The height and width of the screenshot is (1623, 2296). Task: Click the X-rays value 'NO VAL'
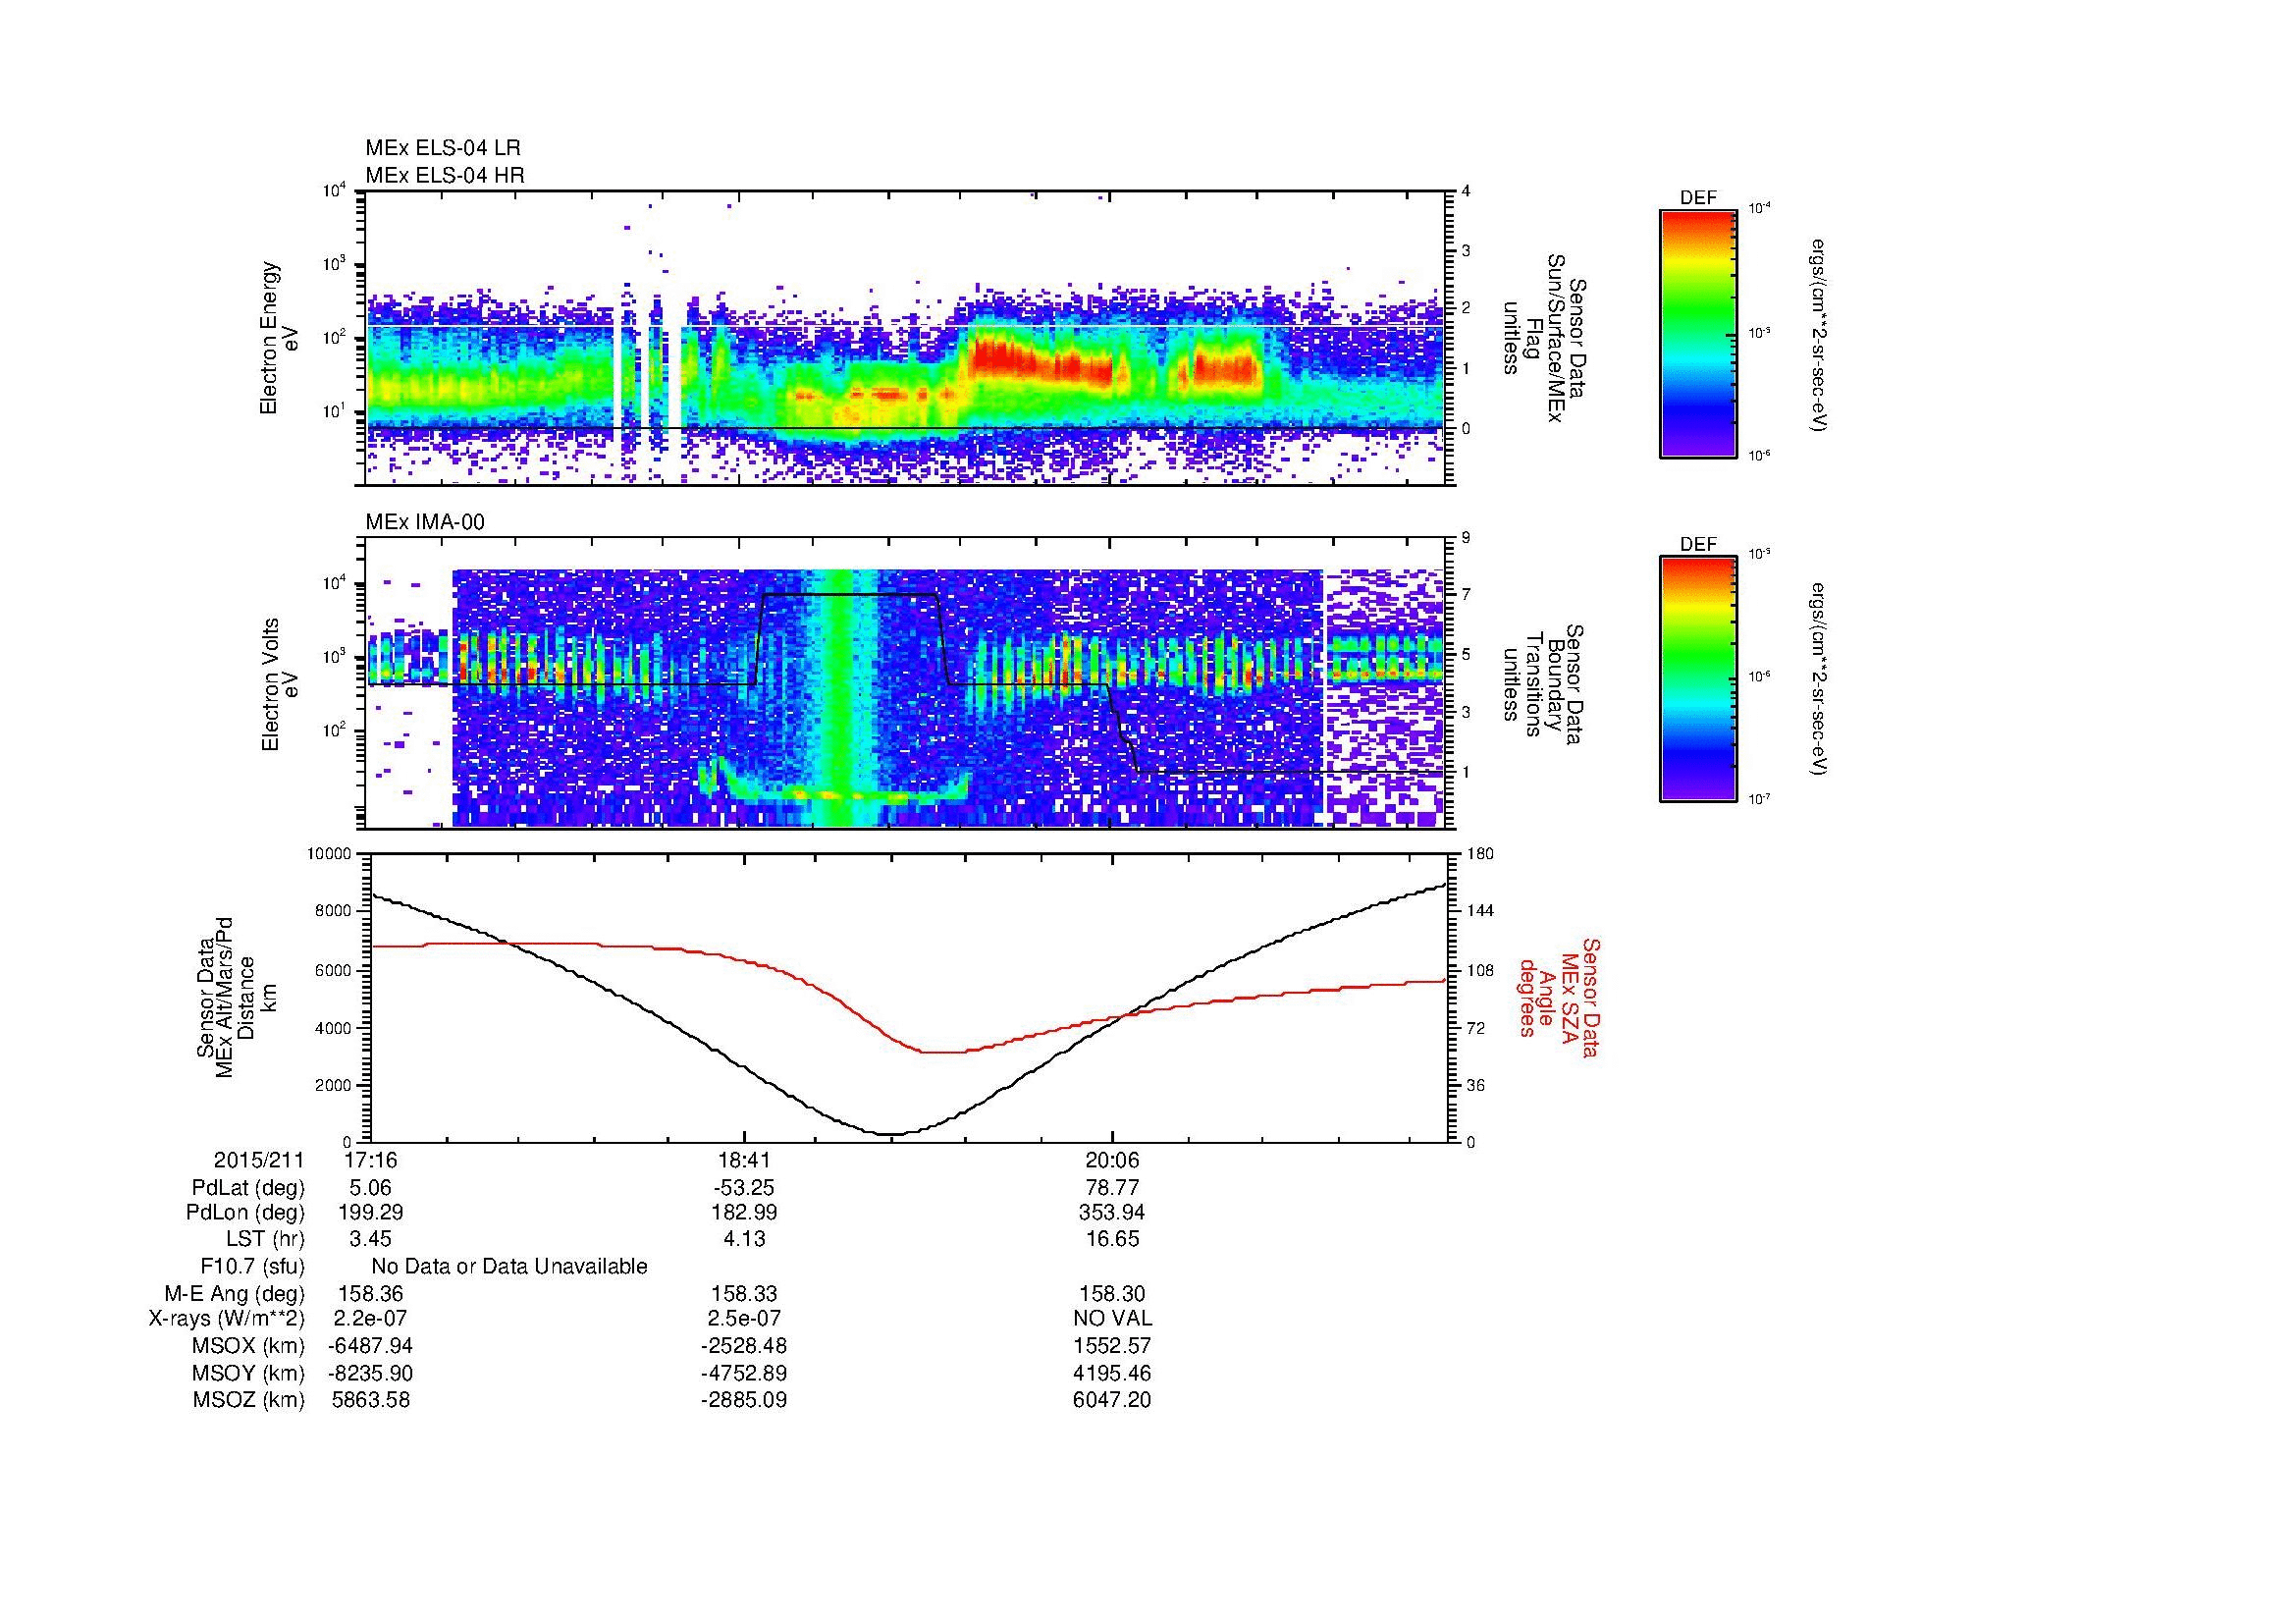pyautogui.click(x=1112, y=1319)
